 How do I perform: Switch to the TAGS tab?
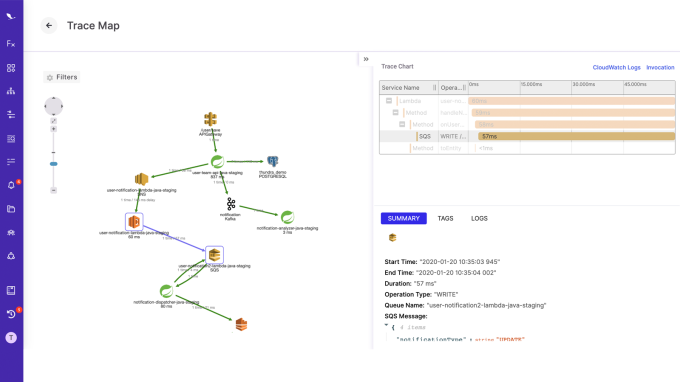[x=445, y=219]
